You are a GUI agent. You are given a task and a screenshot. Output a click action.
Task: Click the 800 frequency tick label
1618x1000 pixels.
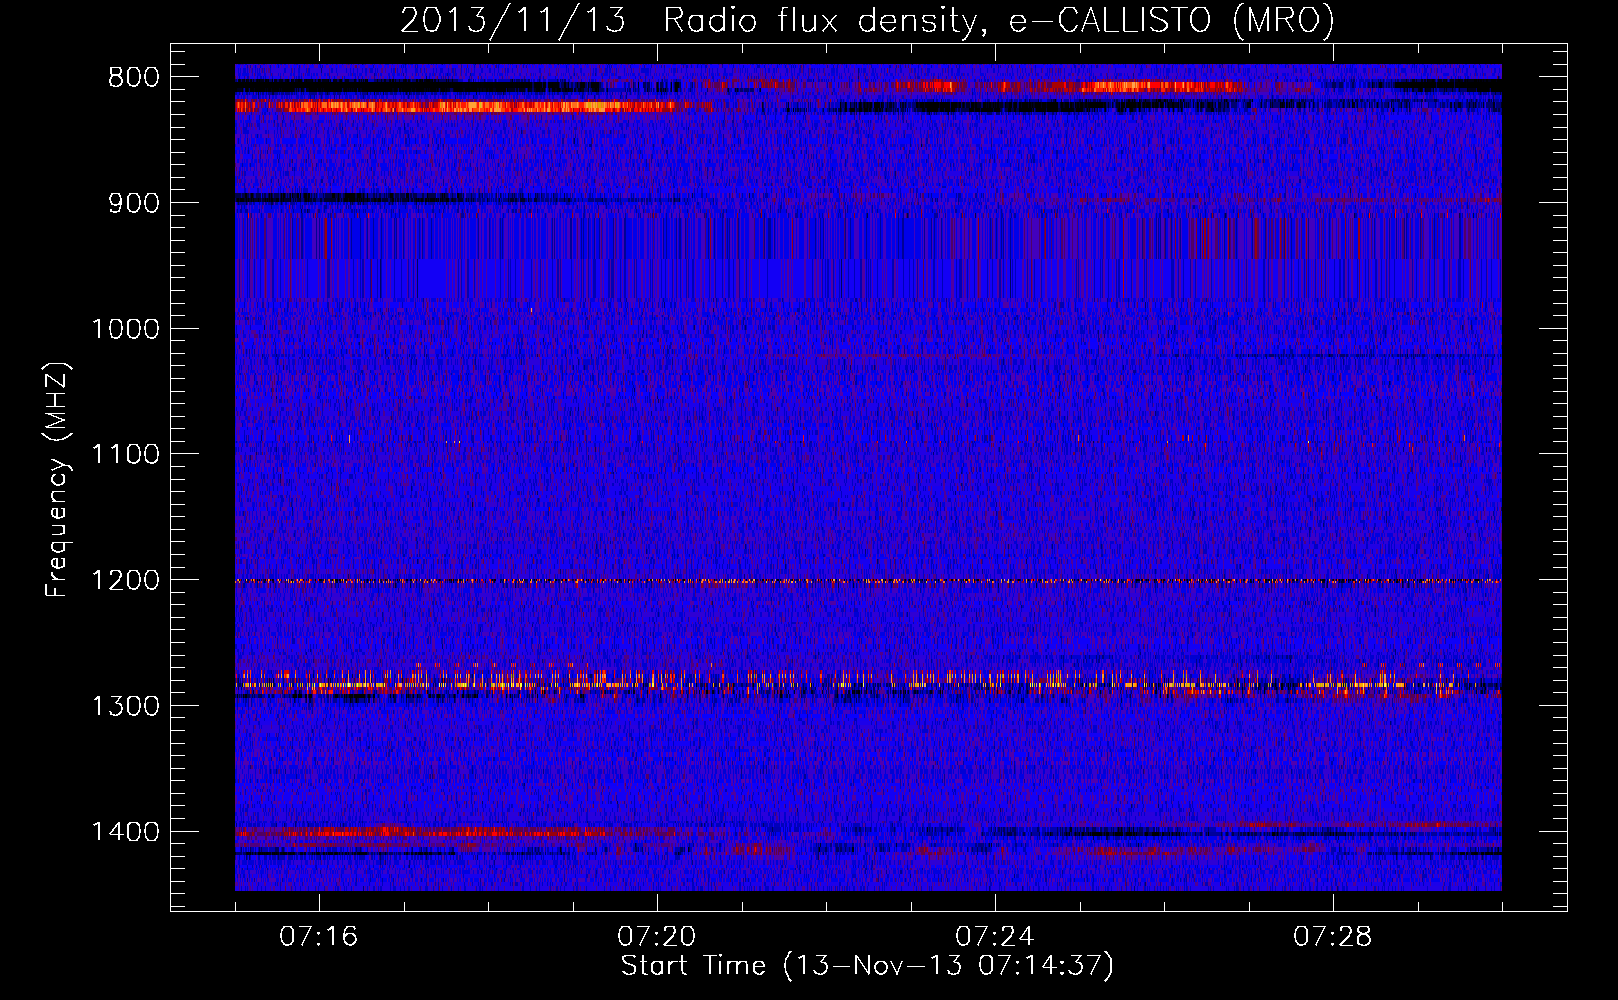pos(134,78)
